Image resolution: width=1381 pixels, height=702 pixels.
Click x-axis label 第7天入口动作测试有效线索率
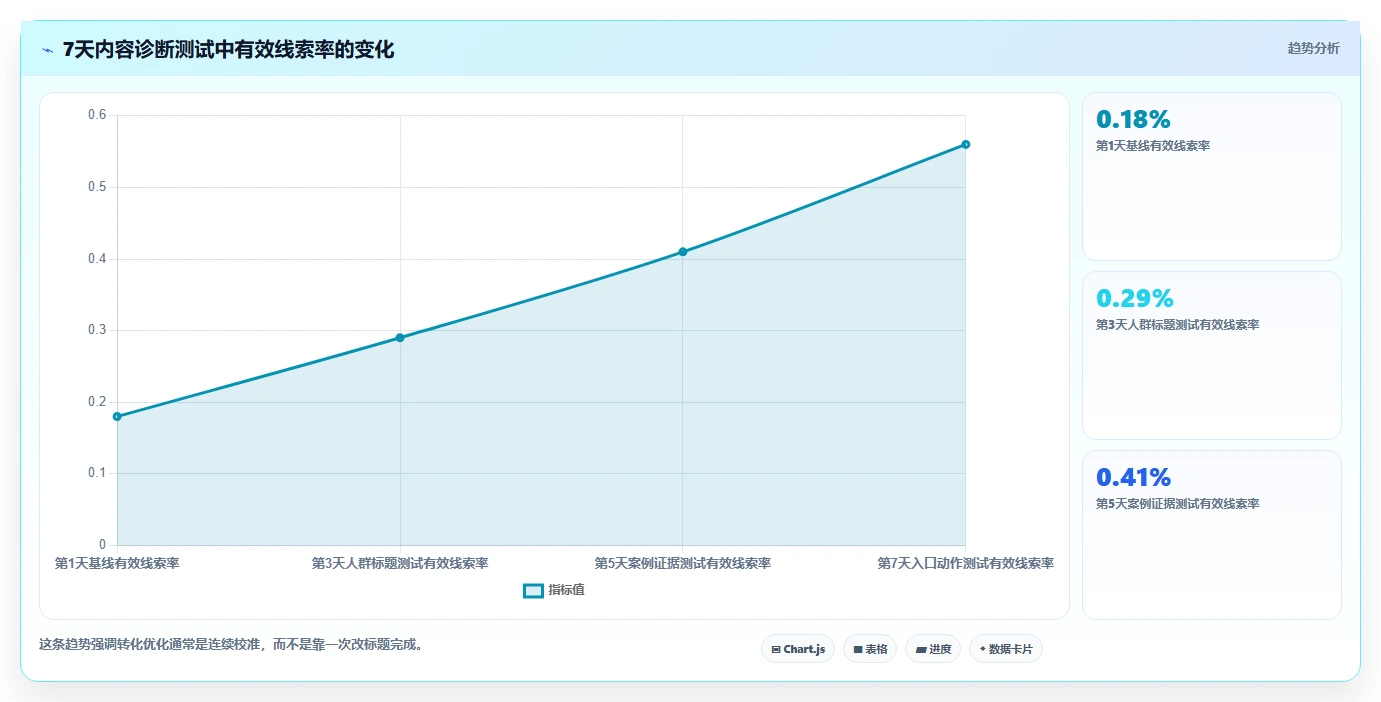(x=966, y=564)
